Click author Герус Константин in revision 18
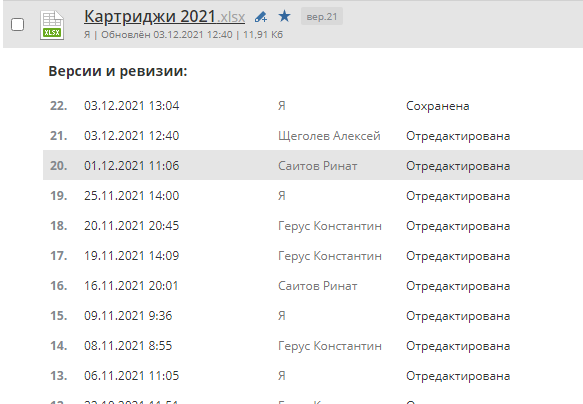The image size is (583, 404). [x=330, y=226]
